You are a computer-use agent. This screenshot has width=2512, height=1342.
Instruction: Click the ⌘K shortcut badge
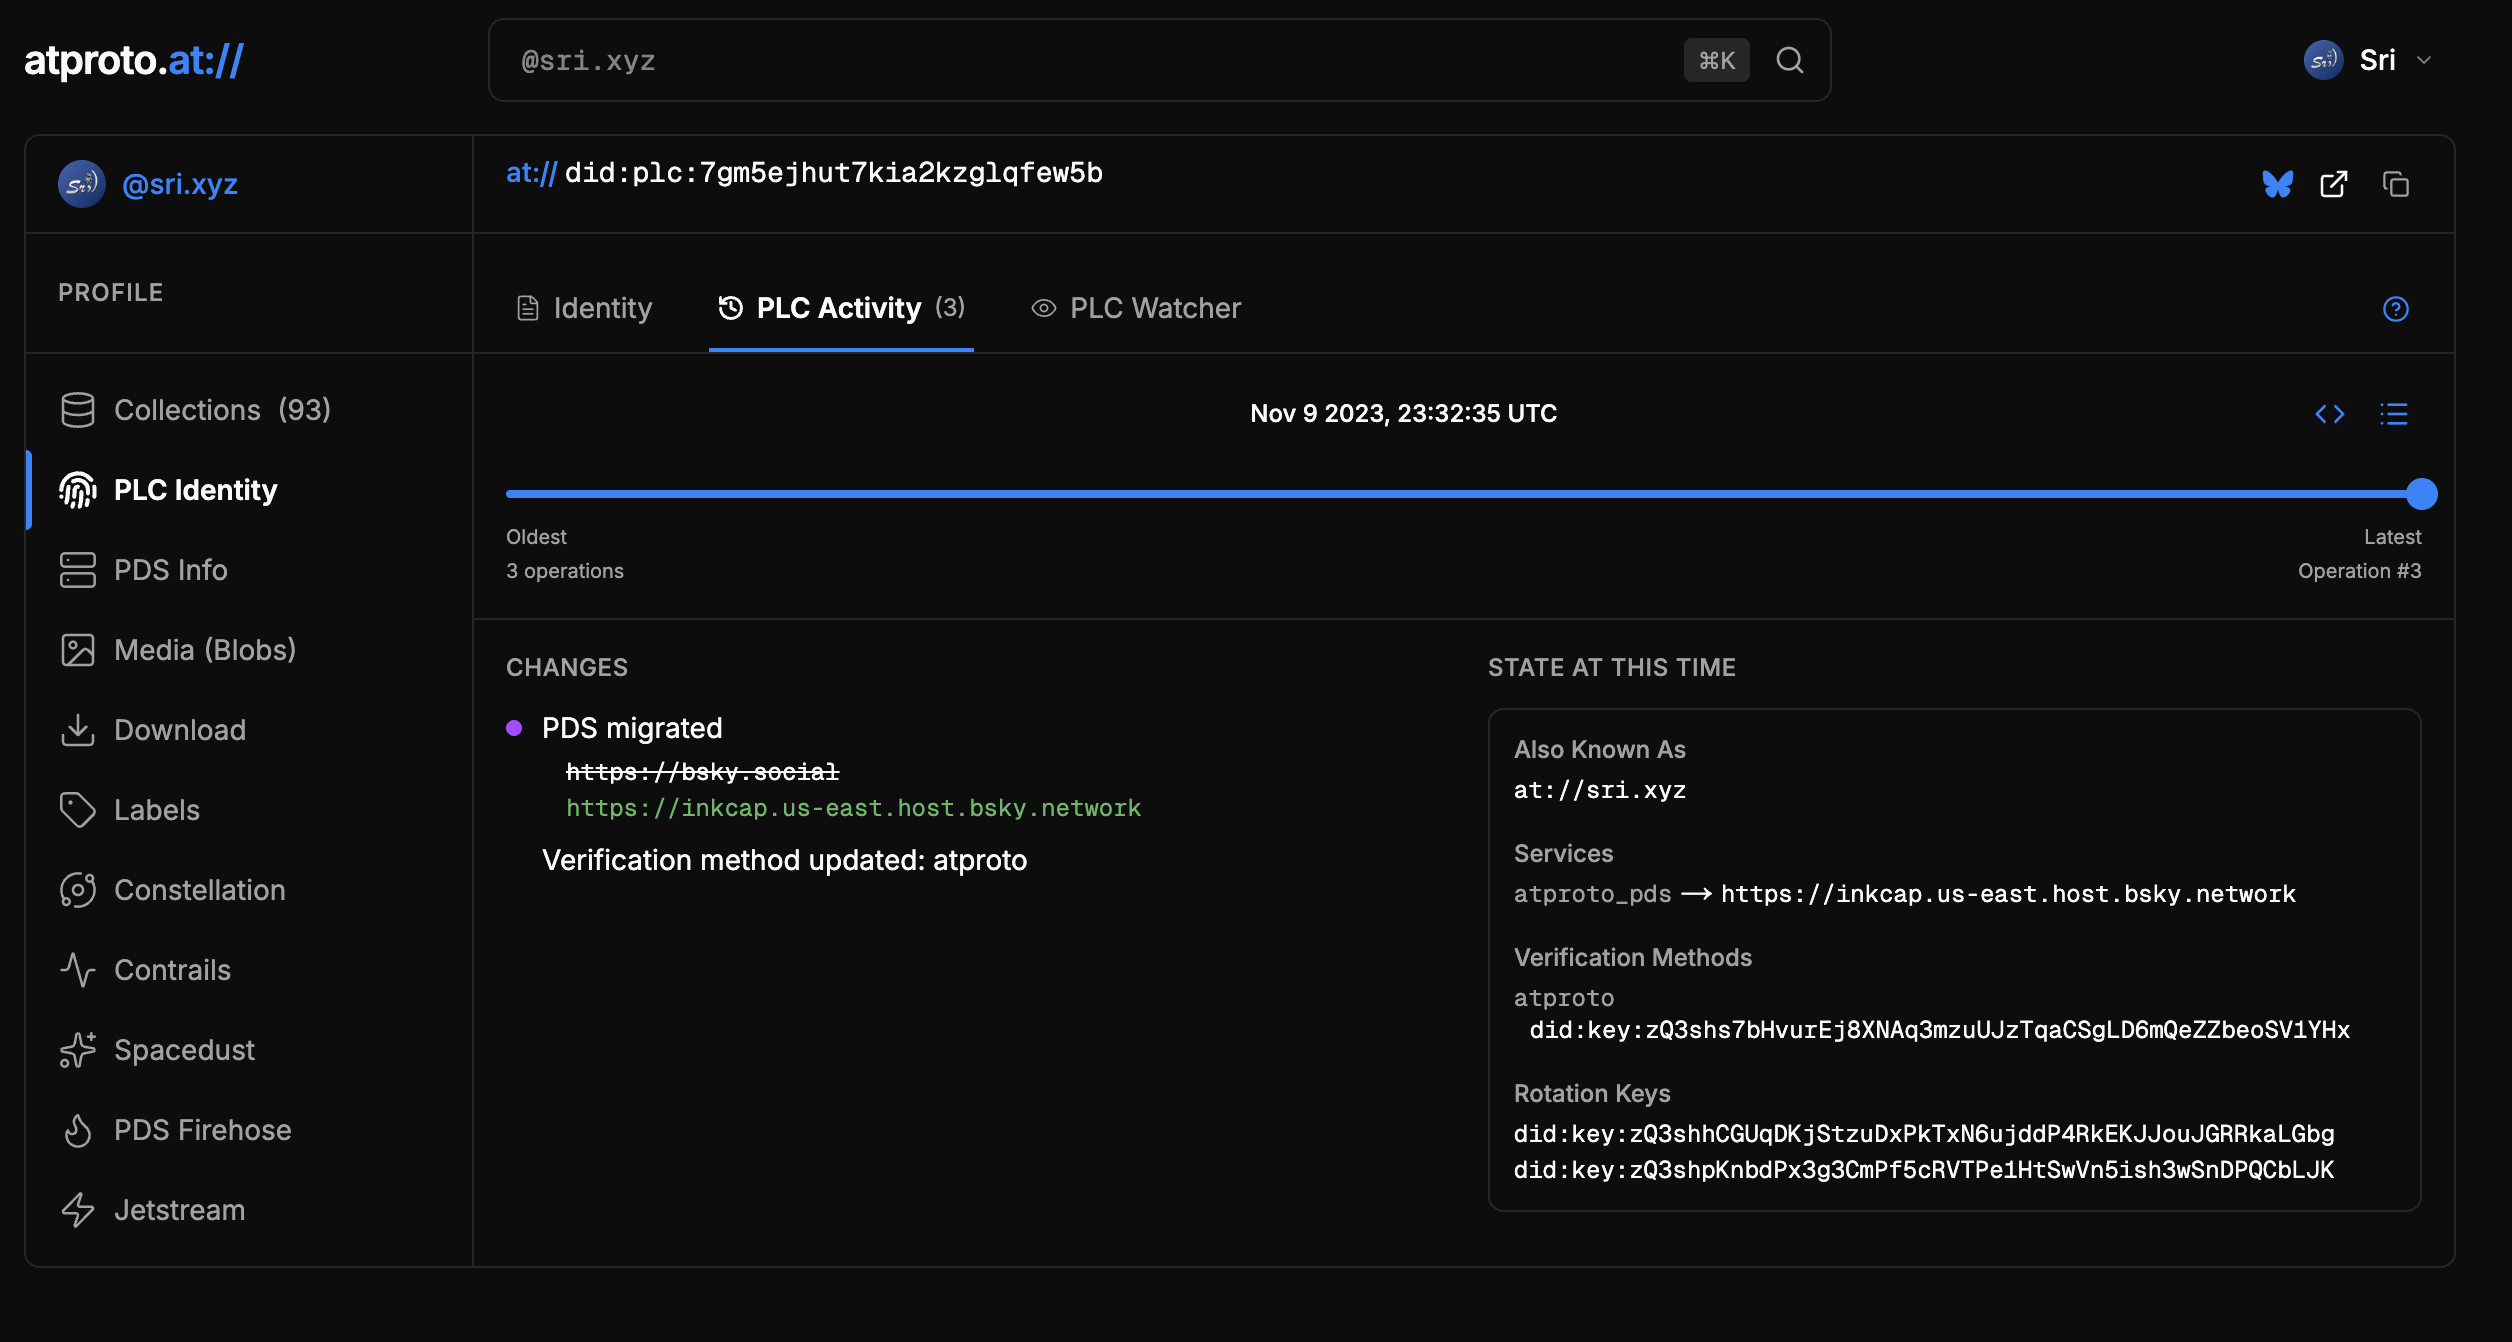pos(1716,61)
